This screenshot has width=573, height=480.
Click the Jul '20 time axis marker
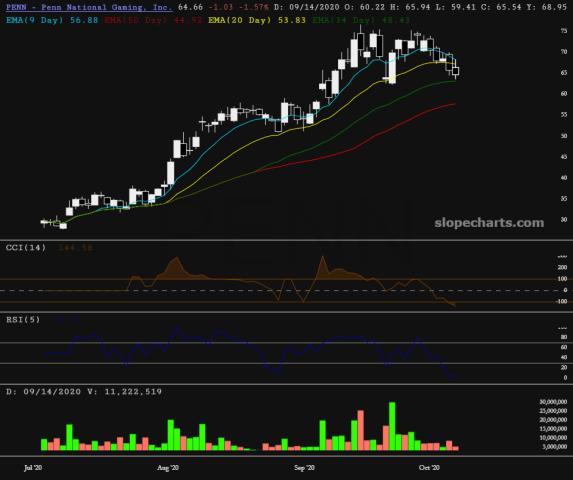click(x=33, y=468)
